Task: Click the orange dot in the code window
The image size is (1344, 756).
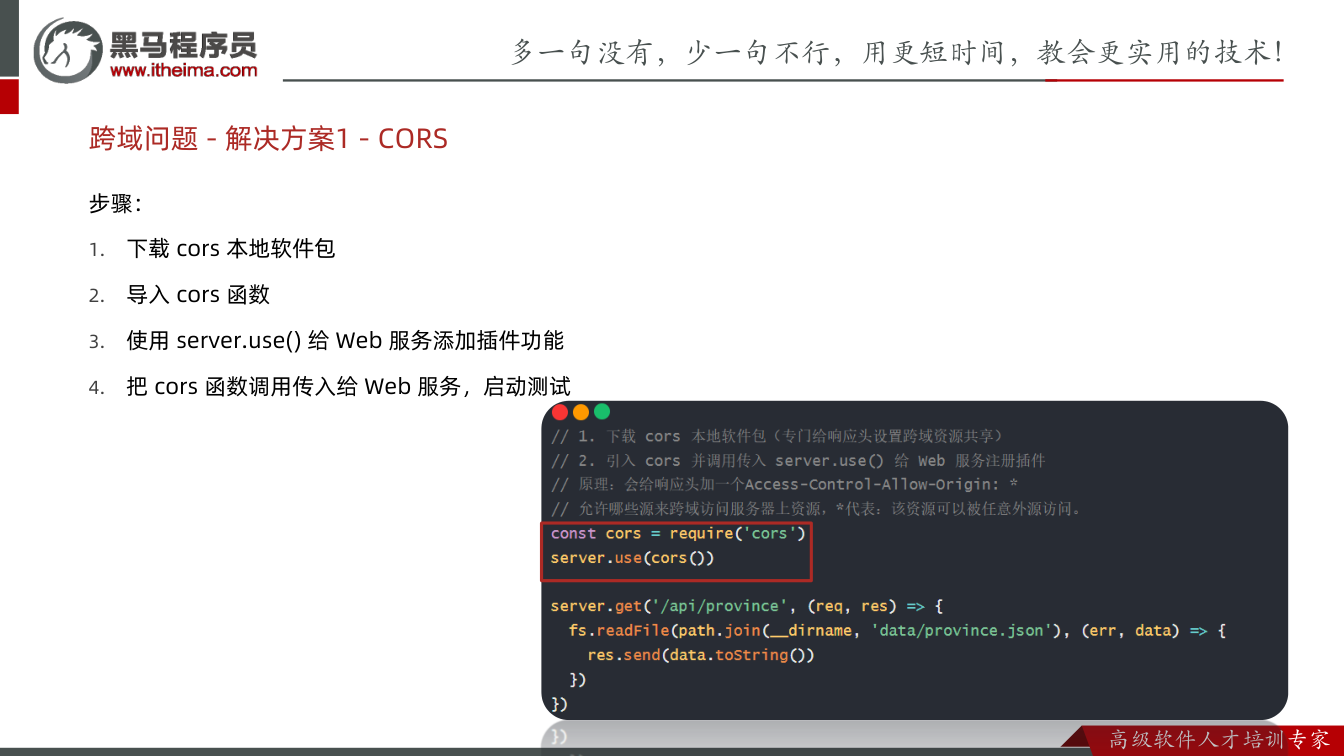Action: click(581, 412)
